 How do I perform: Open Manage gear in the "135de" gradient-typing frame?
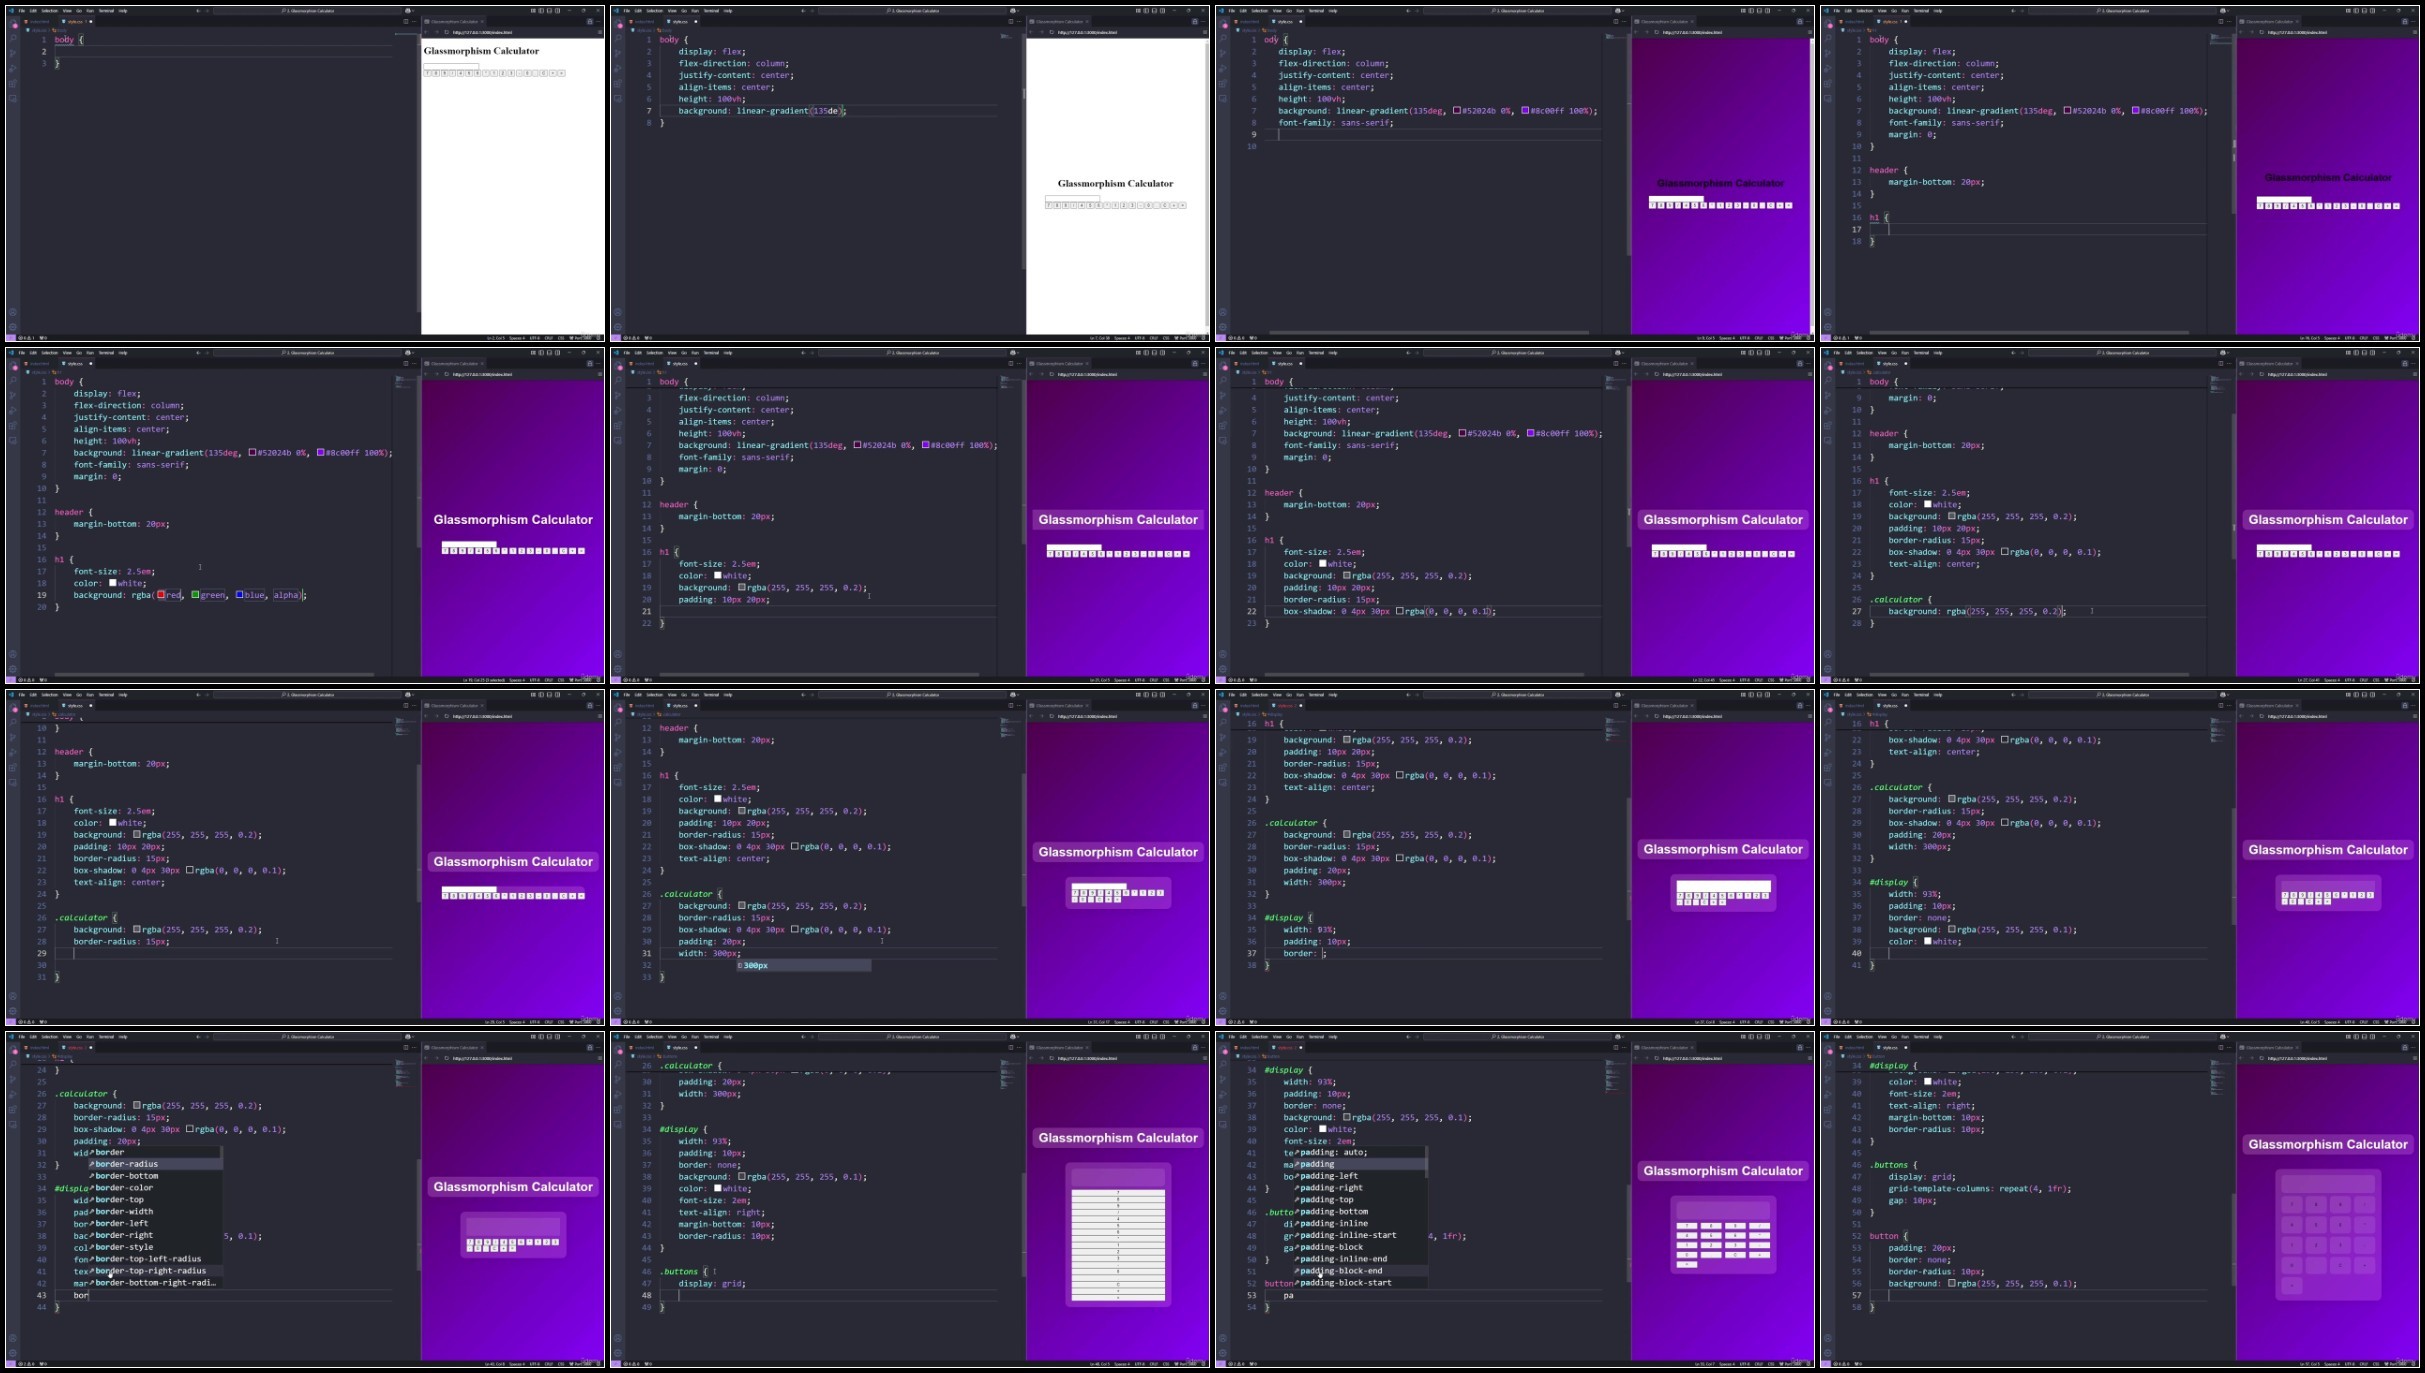click(618, 327)
